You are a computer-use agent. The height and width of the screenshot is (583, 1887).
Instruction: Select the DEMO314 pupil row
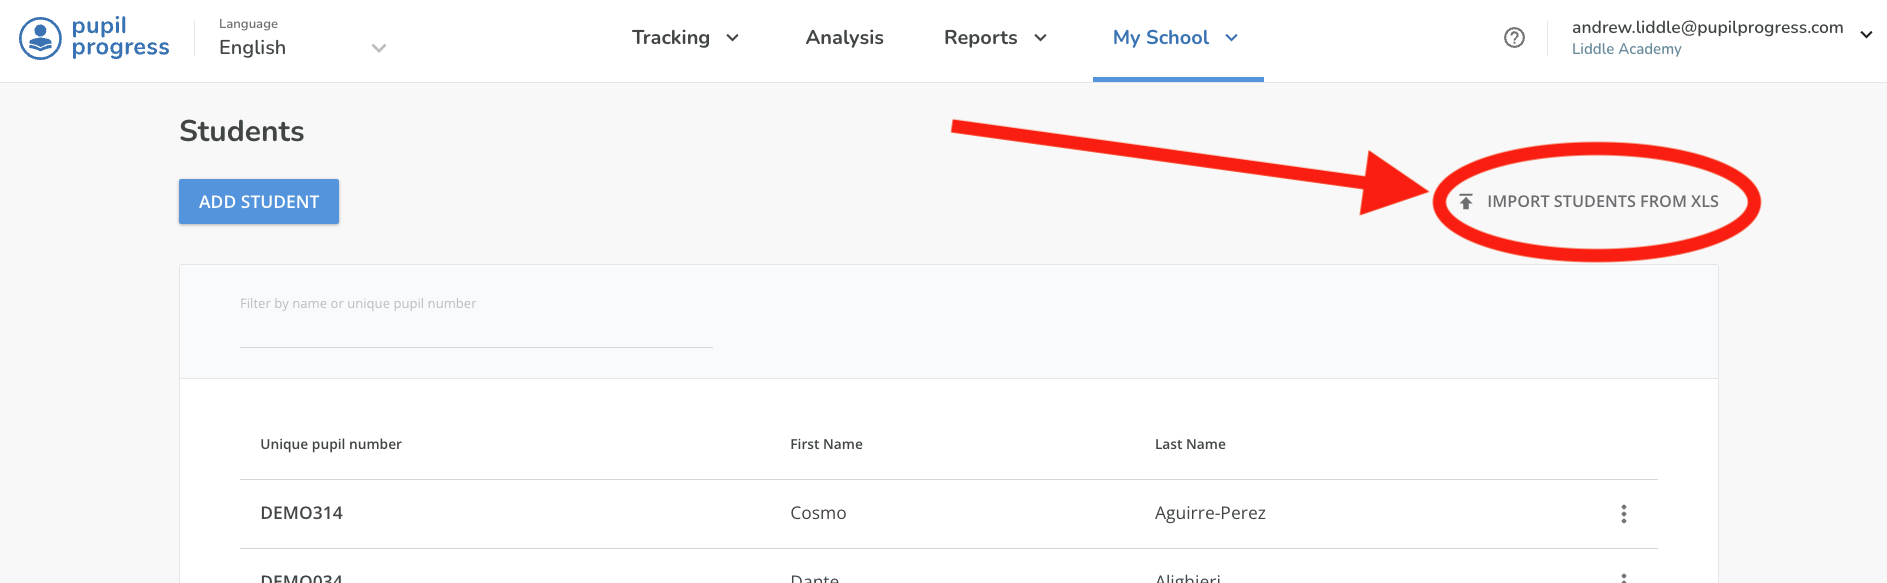click(x=302, y=513)
